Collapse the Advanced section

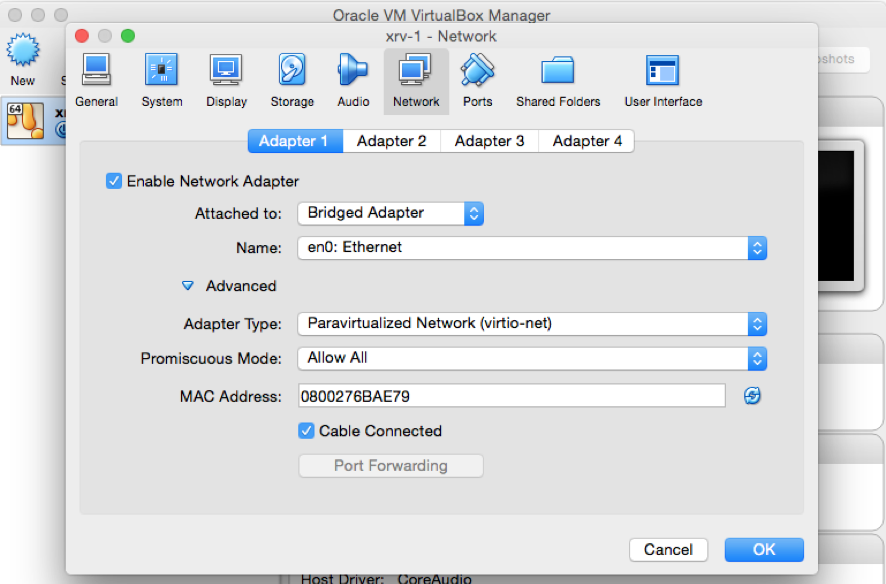click(188, 286)
